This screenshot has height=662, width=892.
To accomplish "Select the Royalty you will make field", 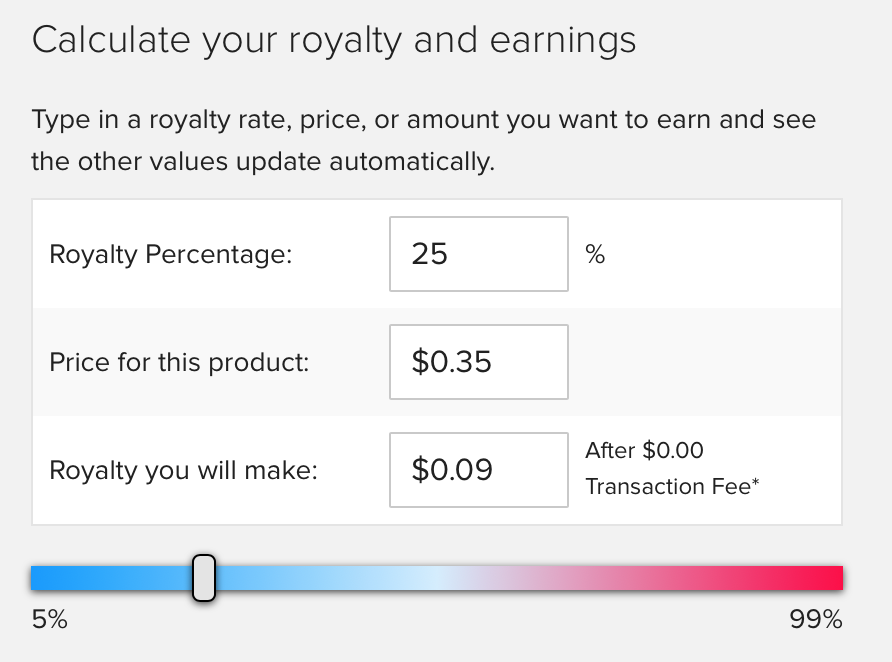I will pyautogui.click(x=478, y=470).
